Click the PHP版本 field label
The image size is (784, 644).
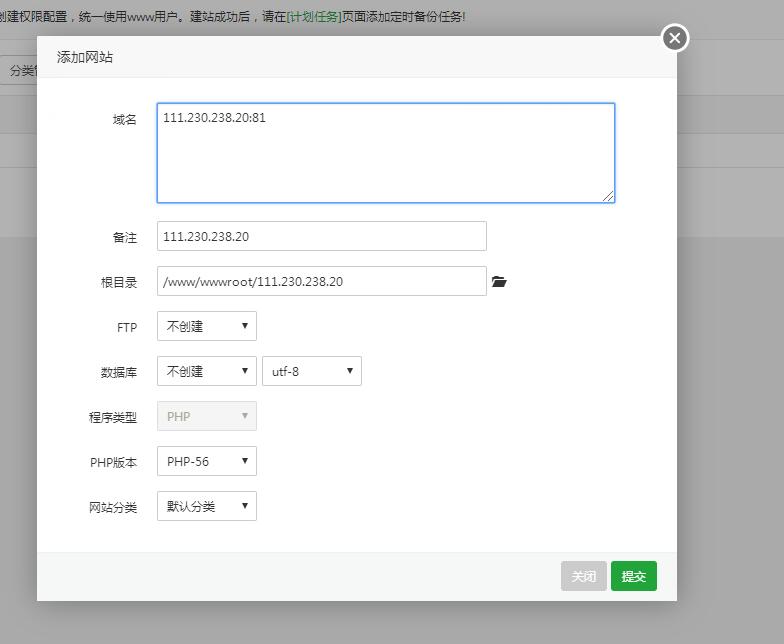[x=113, y=463]
